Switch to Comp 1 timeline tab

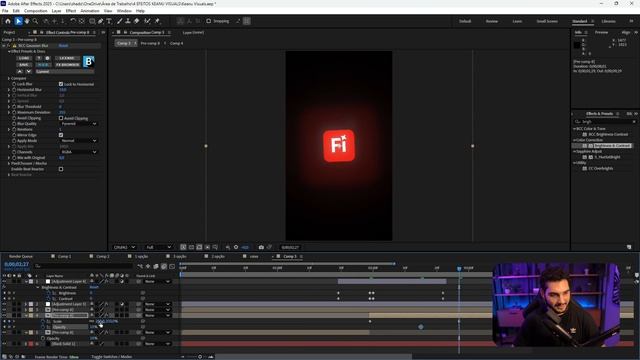(x=64, y=256)
